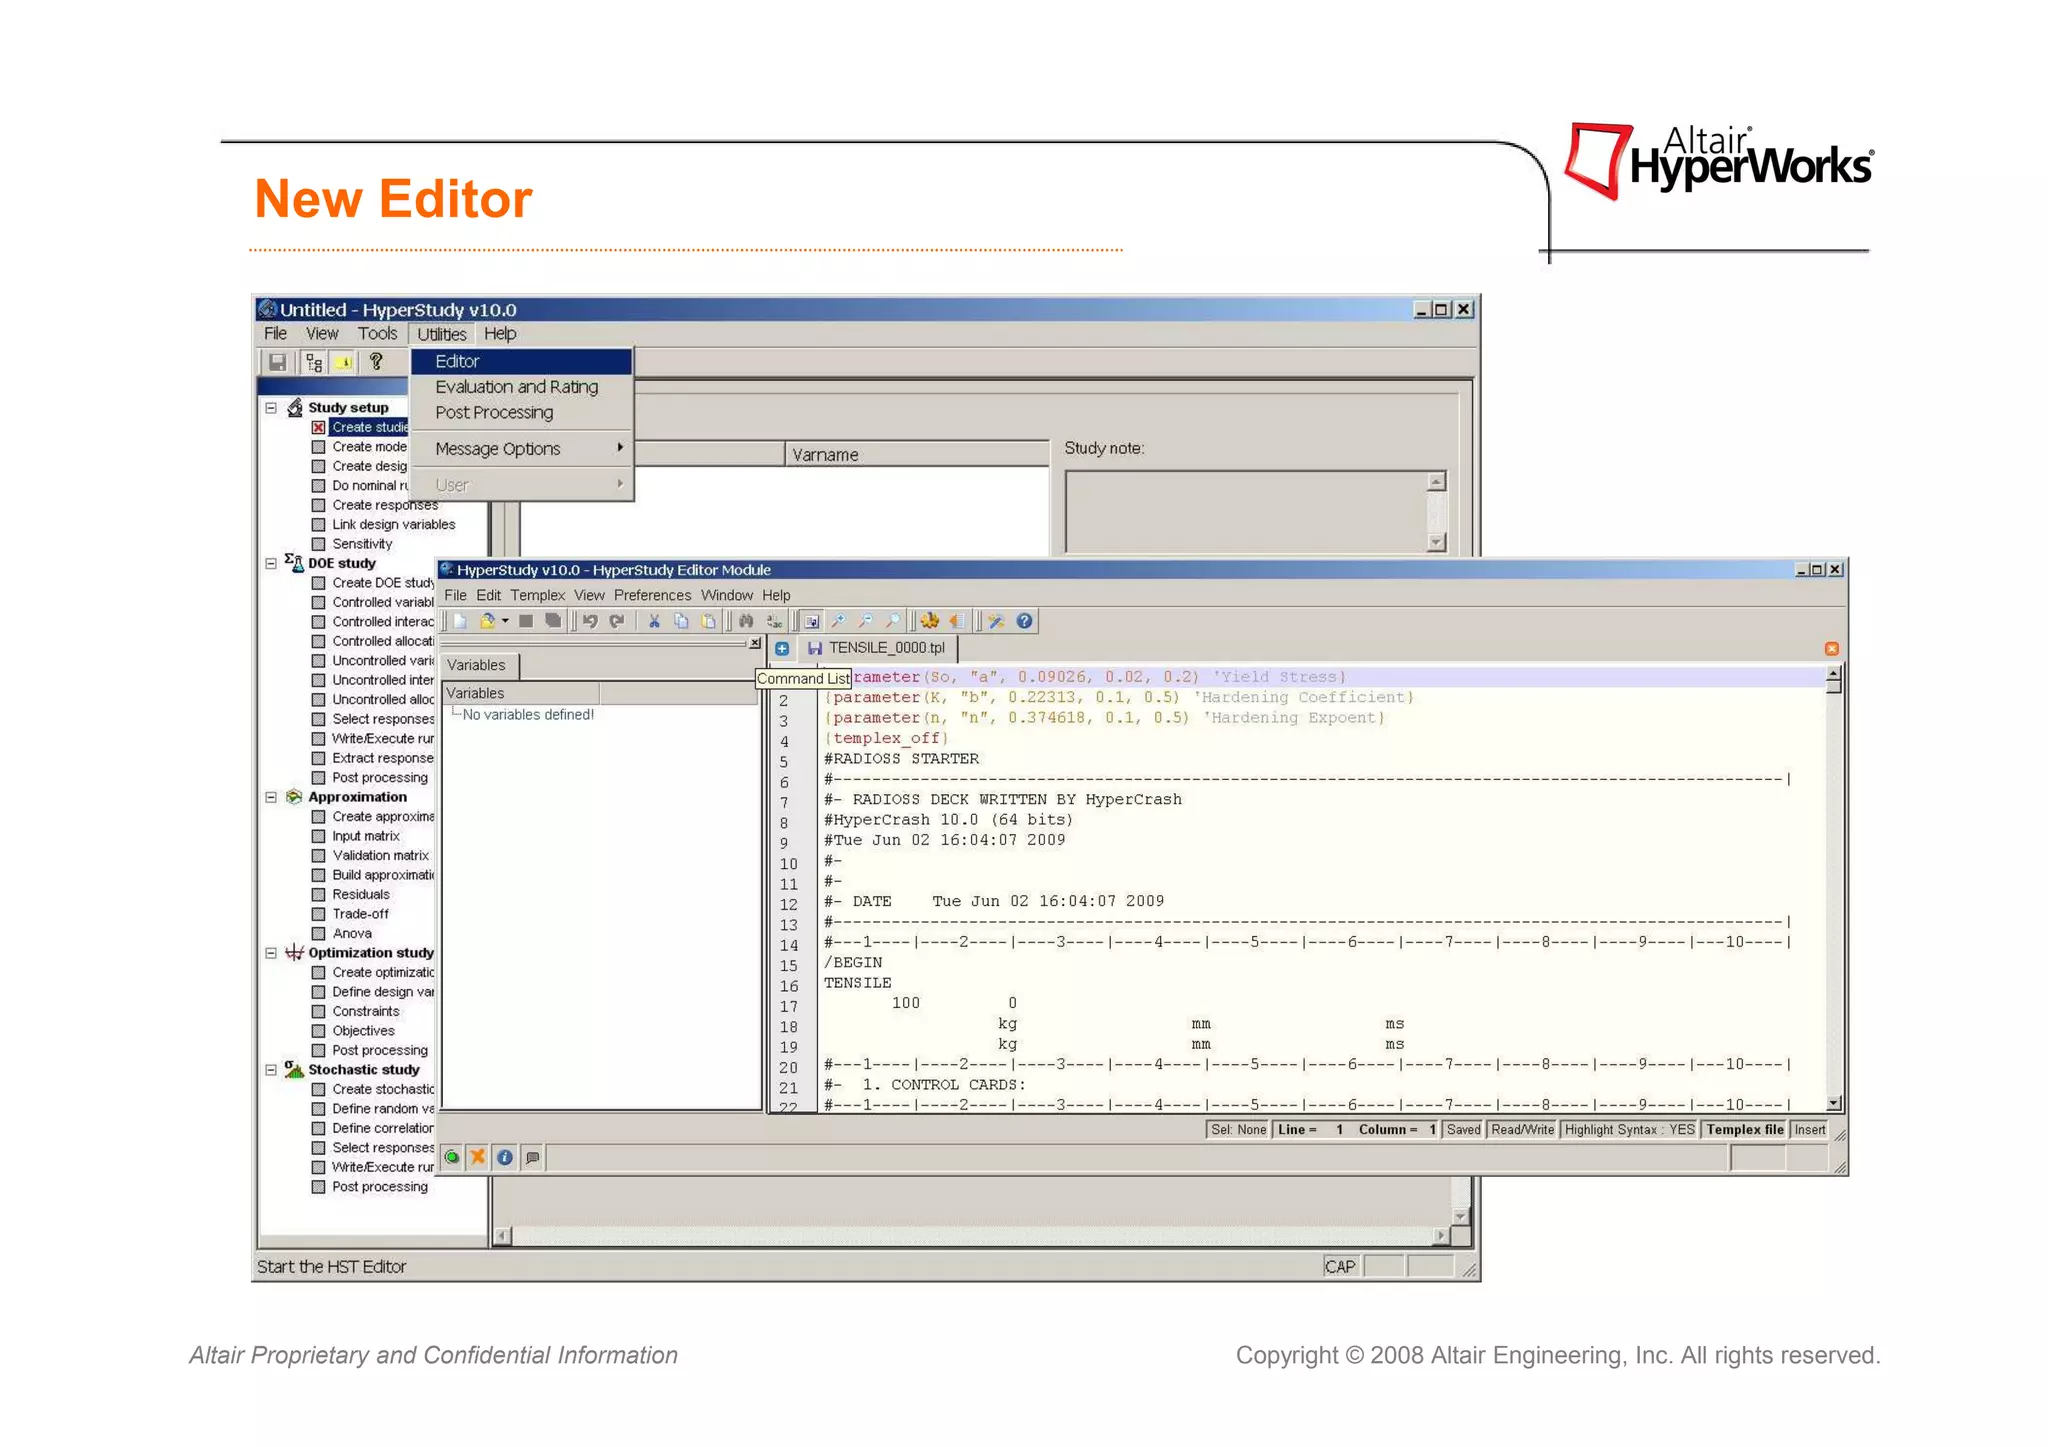Close the Variables side panel with the x
2048x1447 pixels.
click(x=755, y=643)
